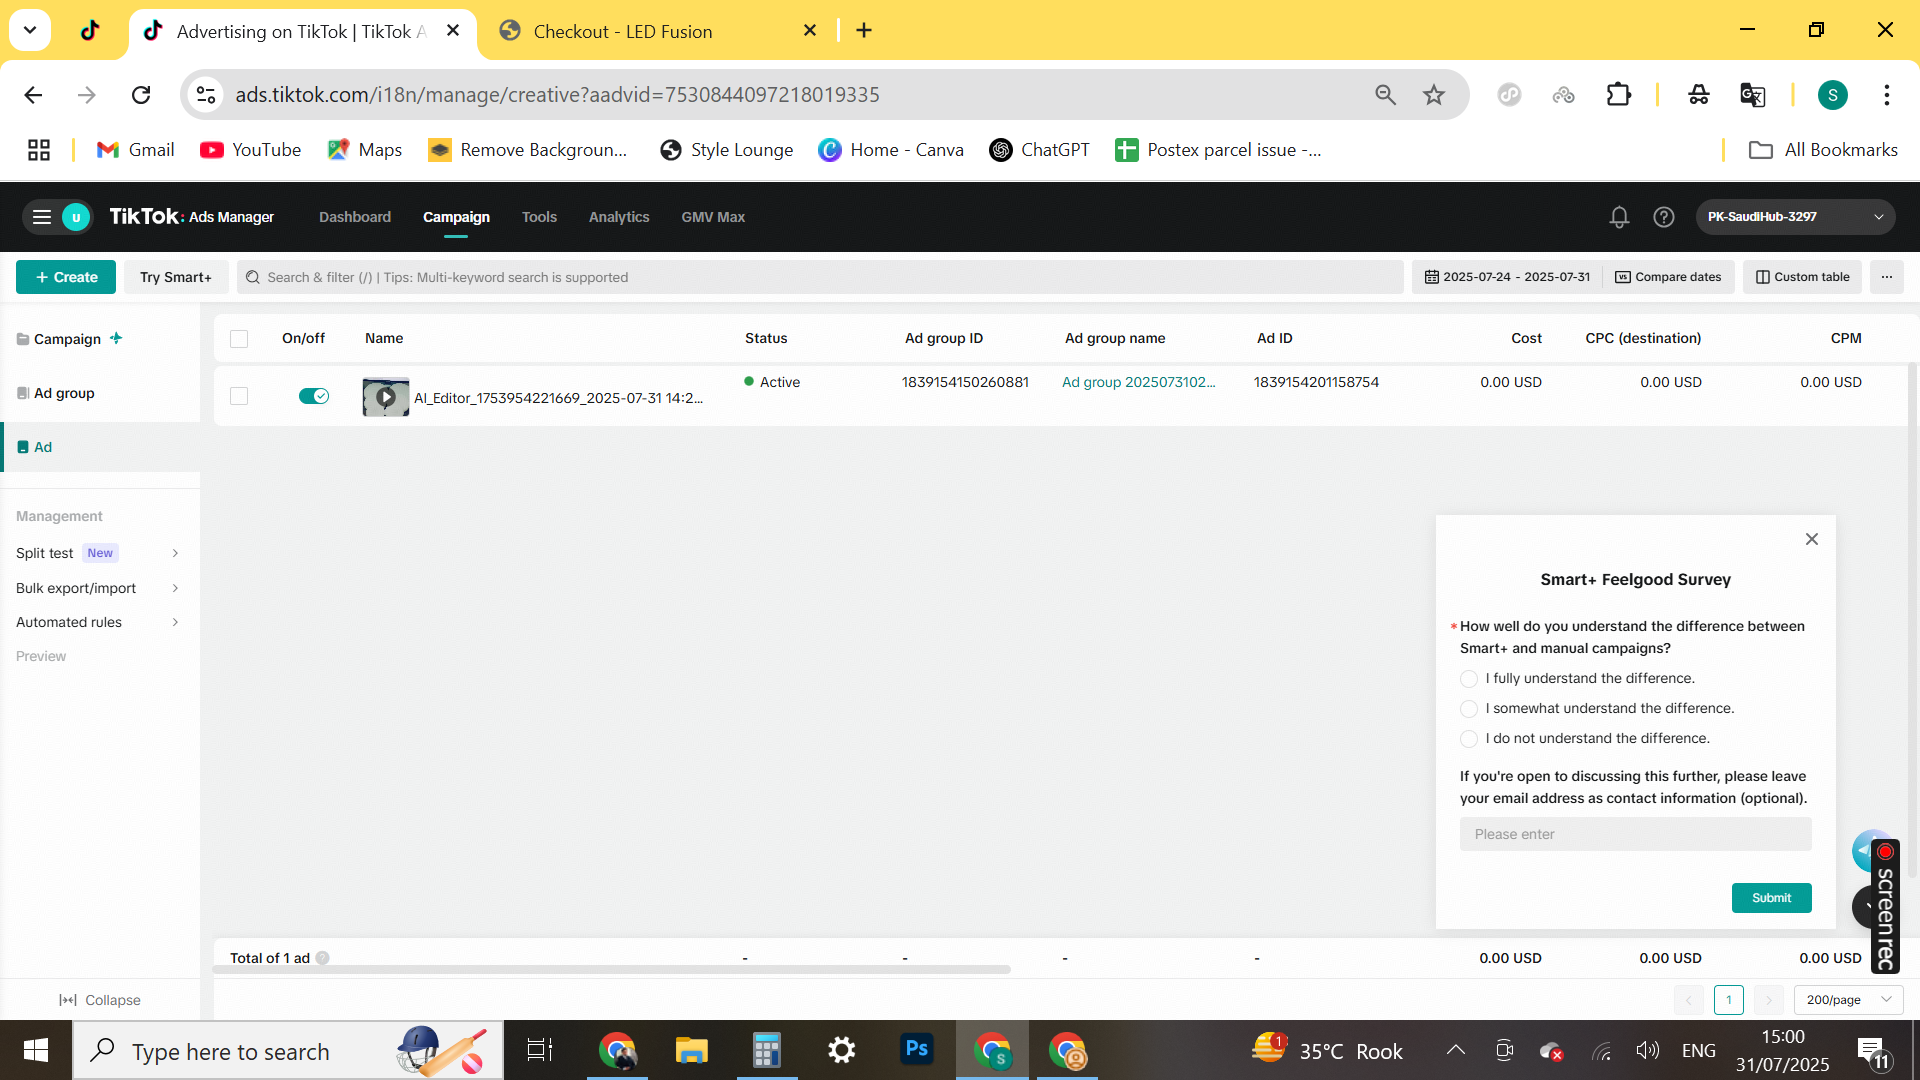Show hidden system tray icons chevron
The image size is (1920, 1080).
pos(1456,1050)
